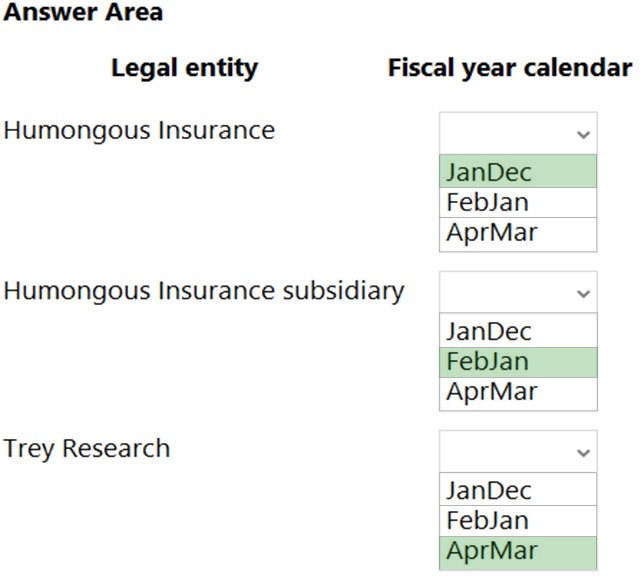Pick AprMar for Humongous Insurance subsidiary
The width and height of the screenshot is (641, 578).
point(518,393)
